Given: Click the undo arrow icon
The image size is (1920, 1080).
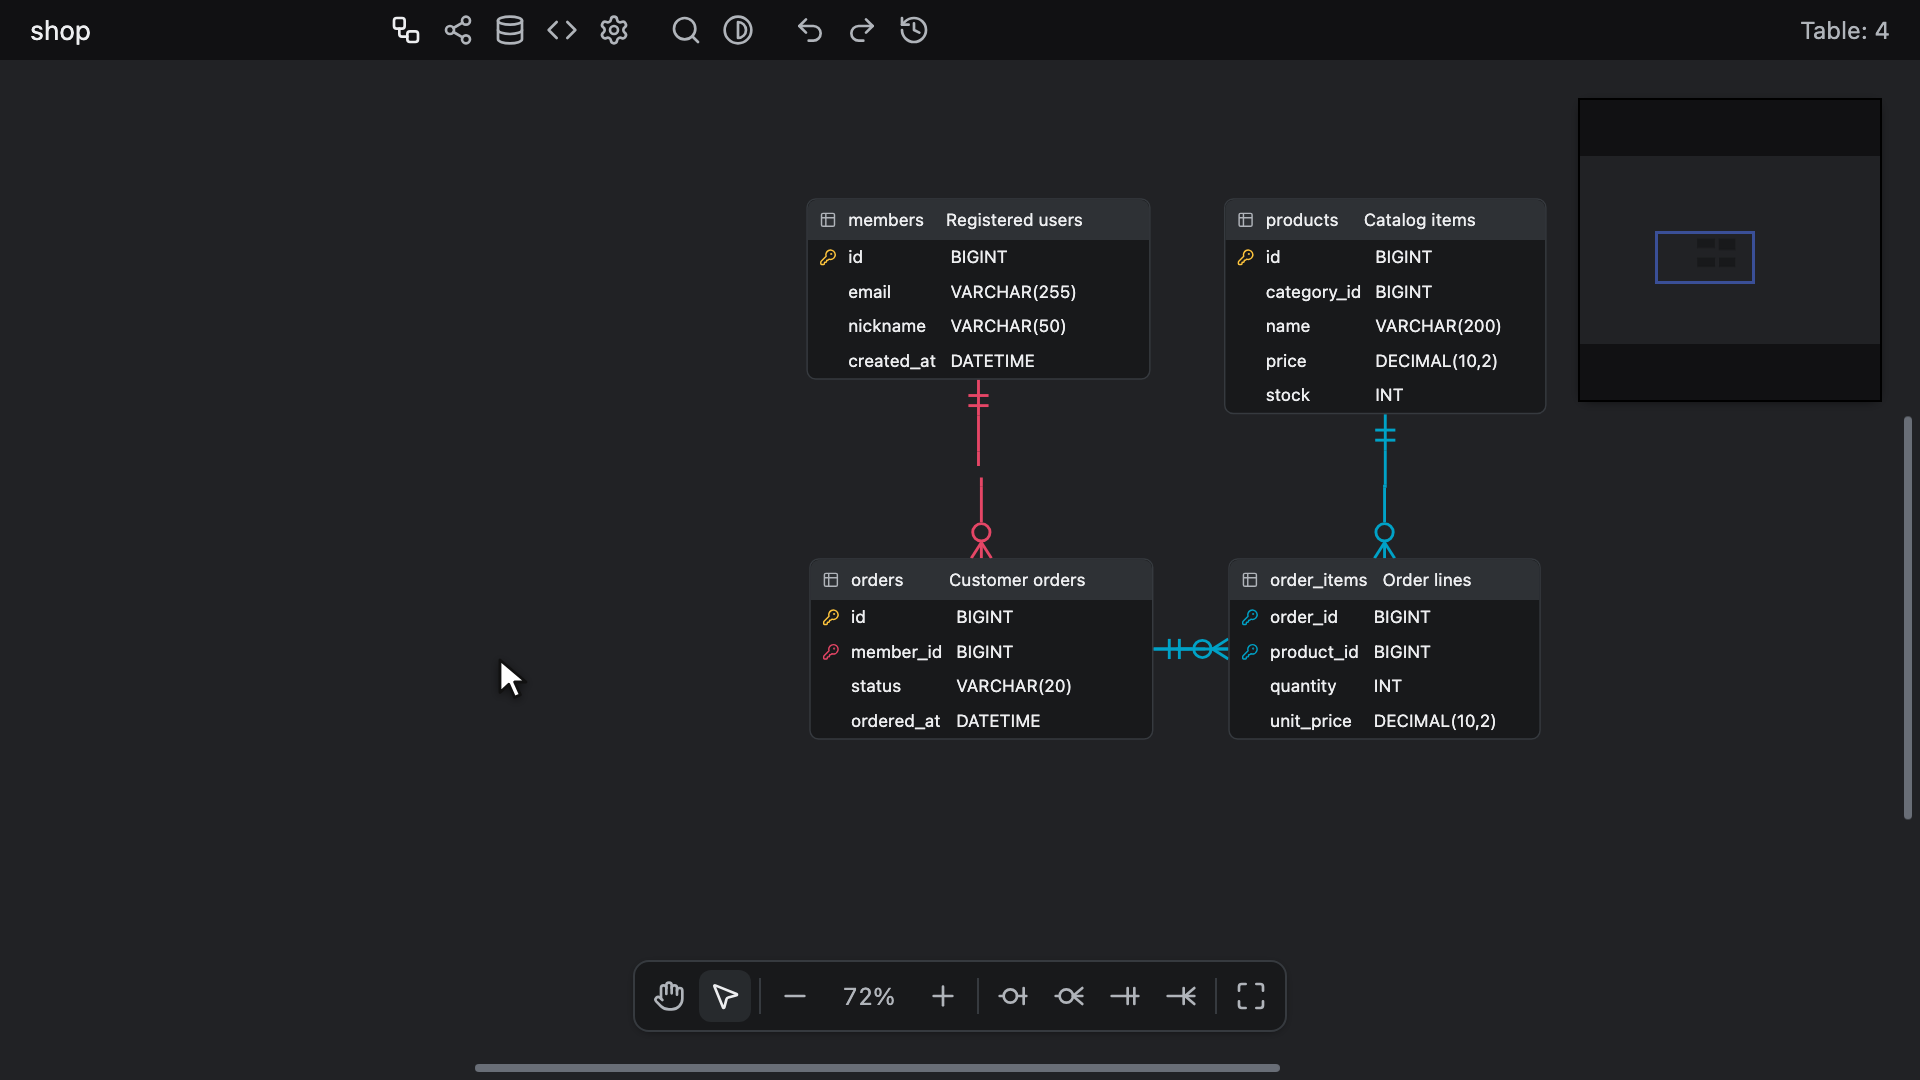Looking at the screenshot, I should 810,30.
